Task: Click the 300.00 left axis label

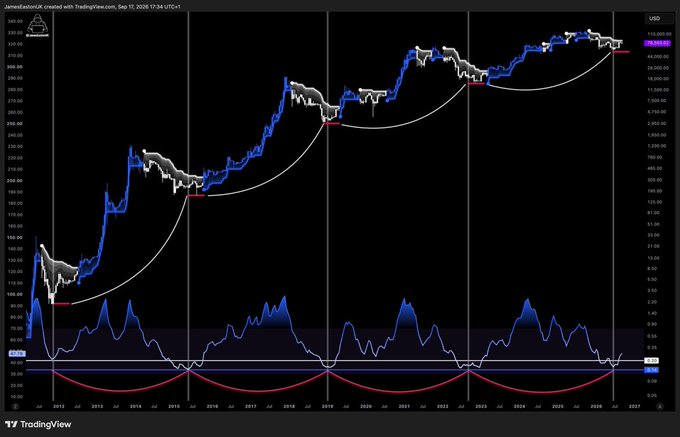Action: [x=15, y=67]
